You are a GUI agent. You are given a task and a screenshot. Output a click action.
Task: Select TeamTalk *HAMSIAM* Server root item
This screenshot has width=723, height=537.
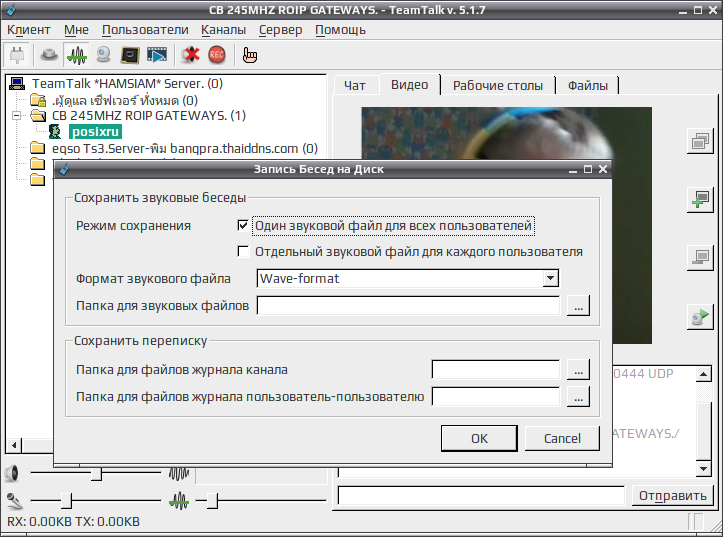click(x=127, y=83)
